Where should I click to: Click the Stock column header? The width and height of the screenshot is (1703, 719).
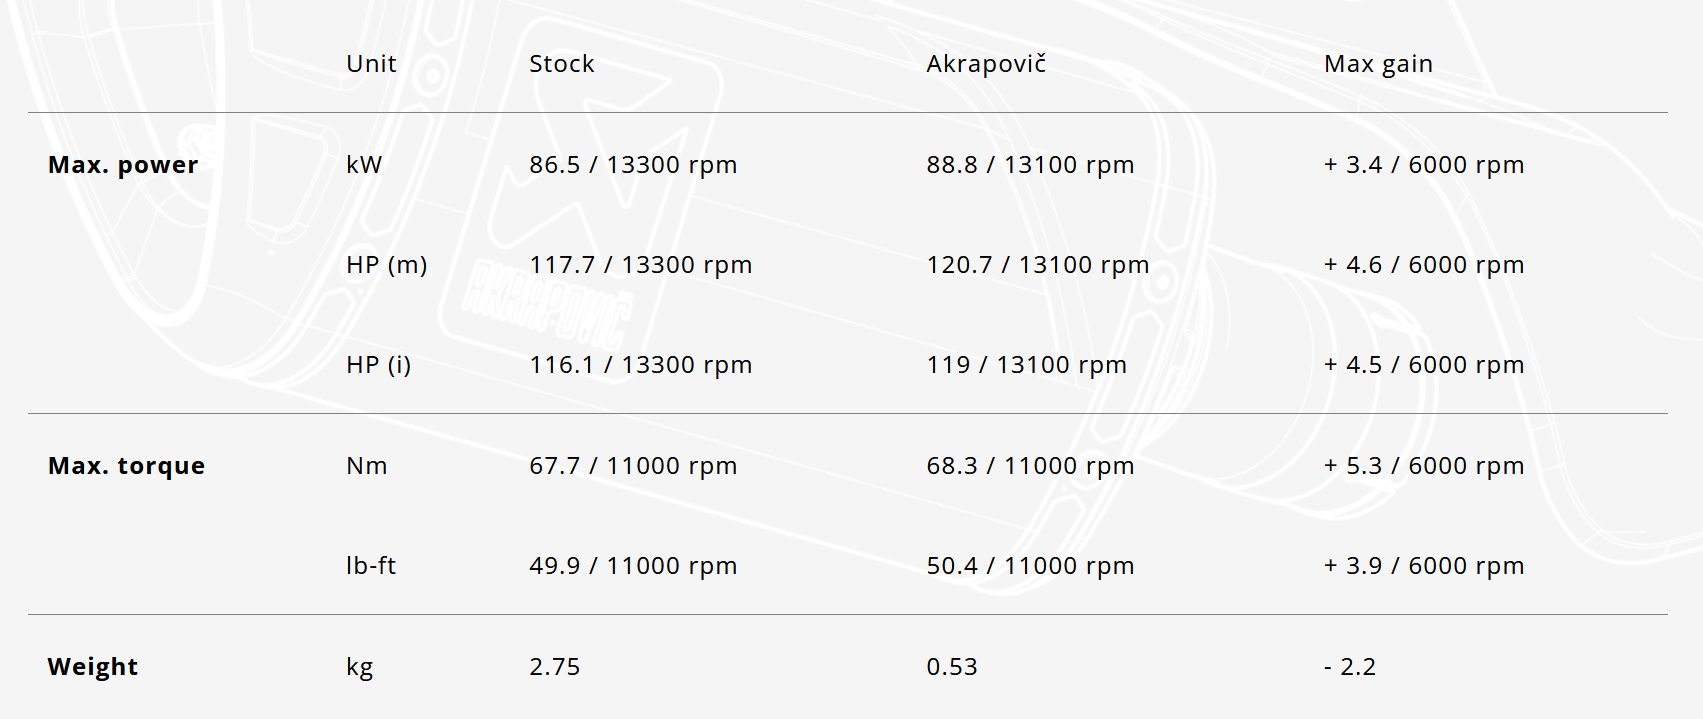point(561,64)
